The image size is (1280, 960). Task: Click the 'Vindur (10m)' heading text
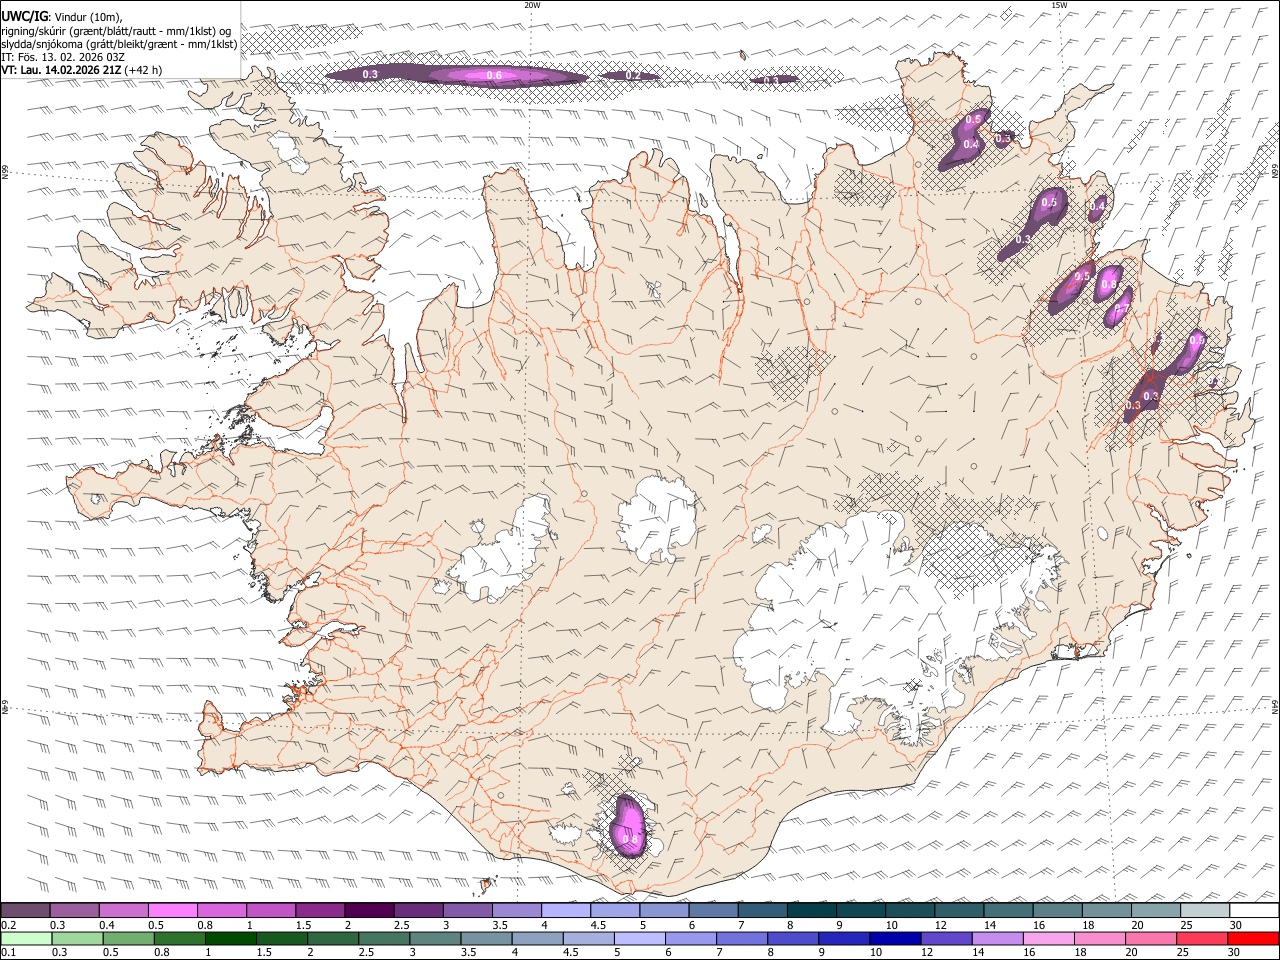(88, 17)
